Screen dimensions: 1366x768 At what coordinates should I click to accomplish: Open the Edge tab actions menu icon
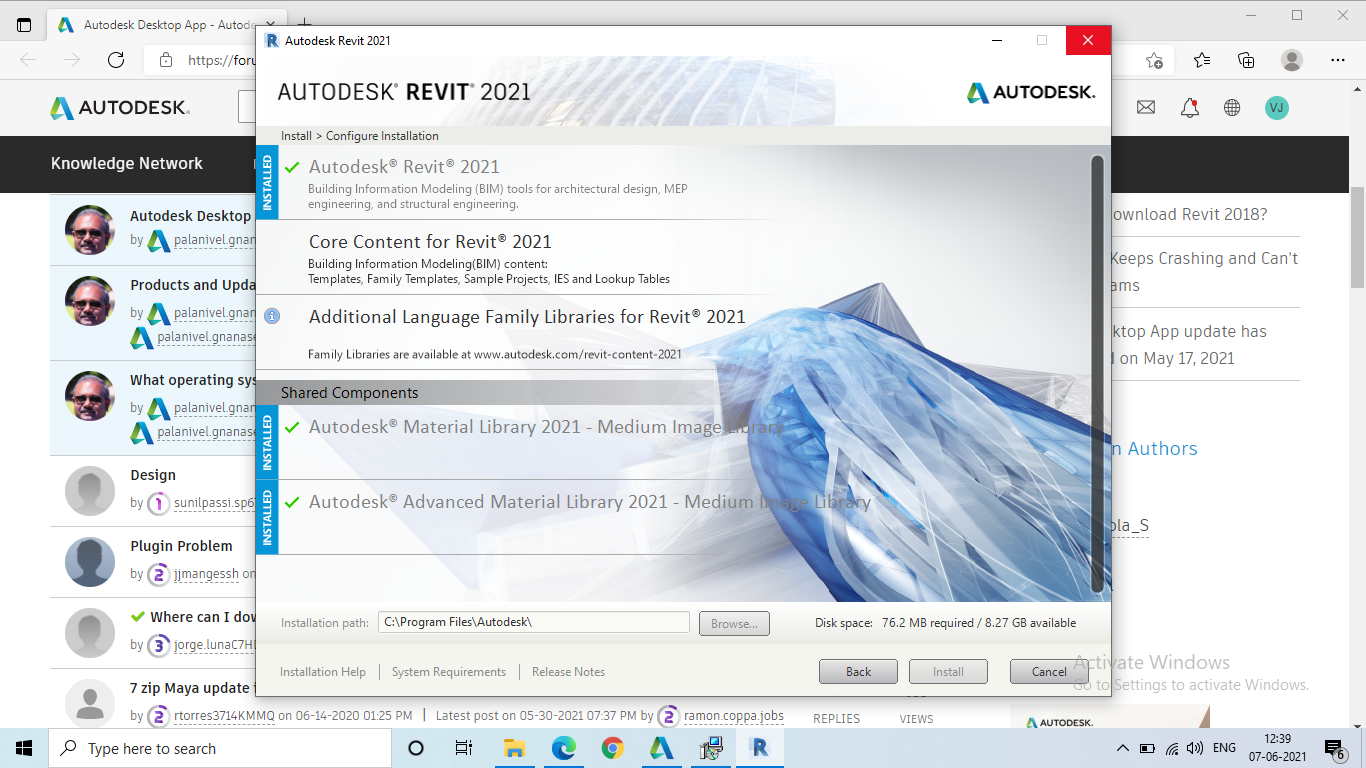[24, 25]
